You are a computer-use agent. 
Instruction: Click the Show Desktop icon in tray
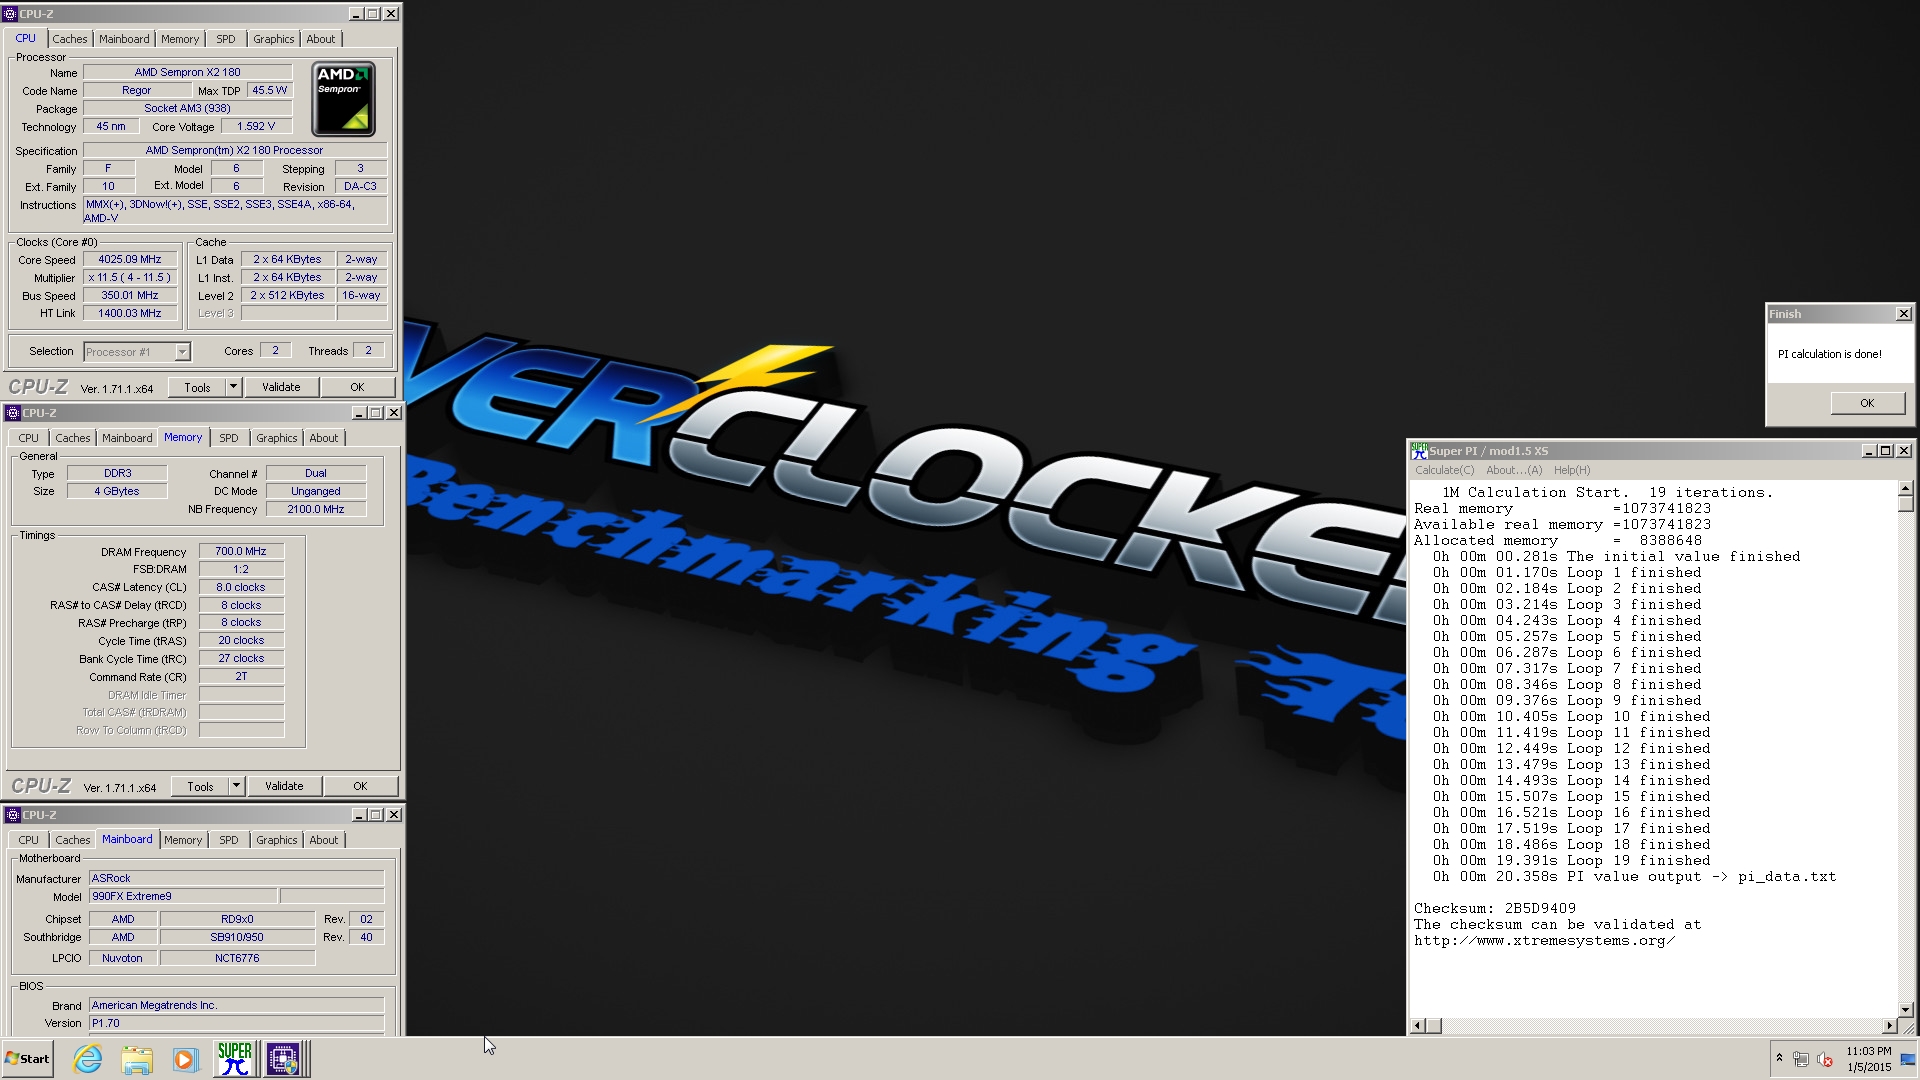[1909, 1059]
